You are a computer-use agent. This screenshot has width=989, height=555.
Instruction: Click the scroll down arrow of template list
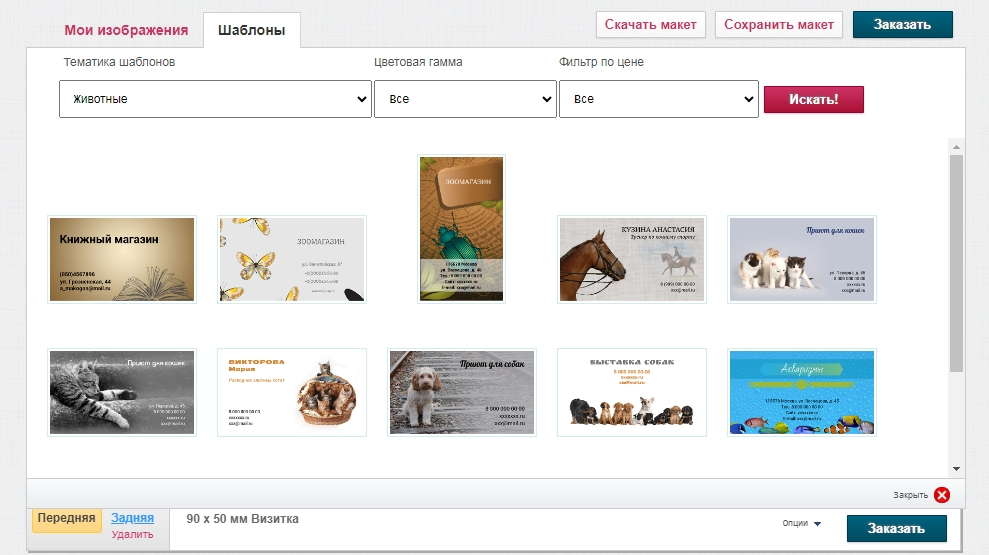pos(956,468)
